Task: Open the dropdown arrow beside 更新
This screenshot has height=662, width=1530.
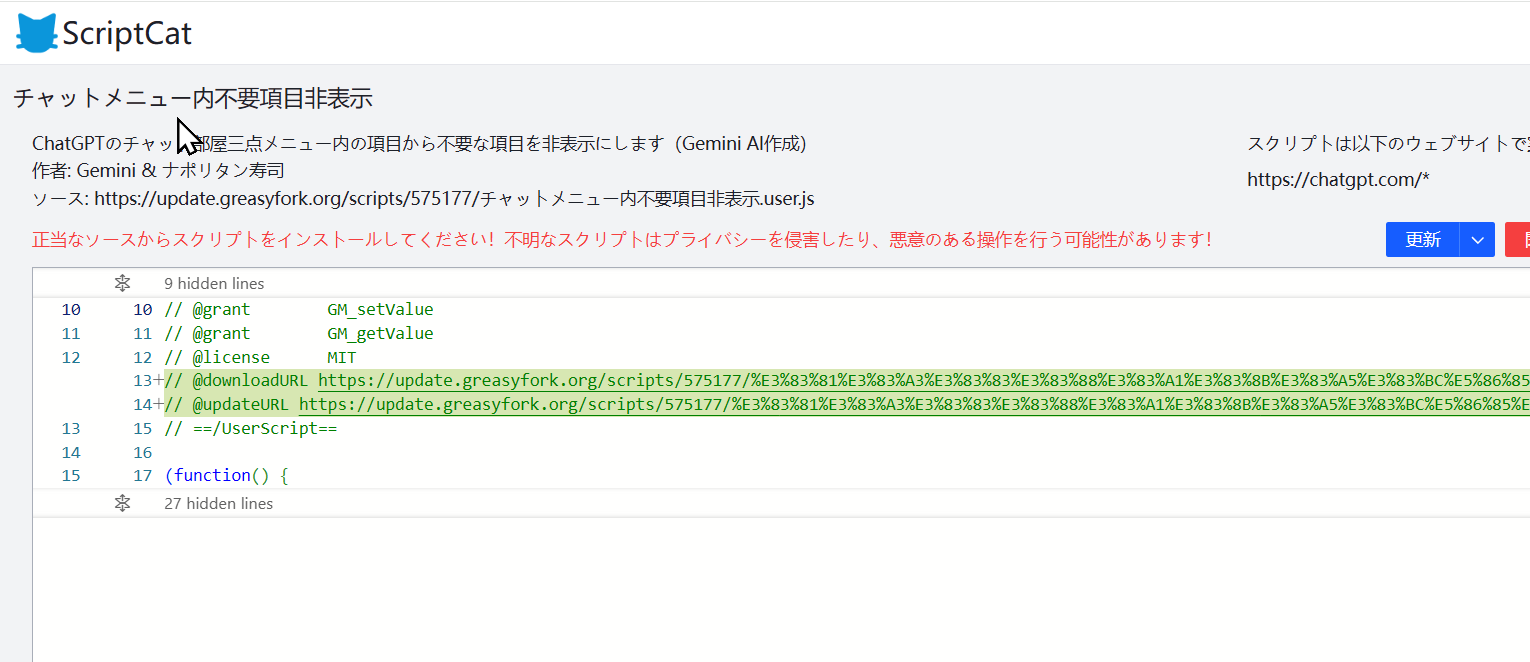Action: click(1477, 240)
